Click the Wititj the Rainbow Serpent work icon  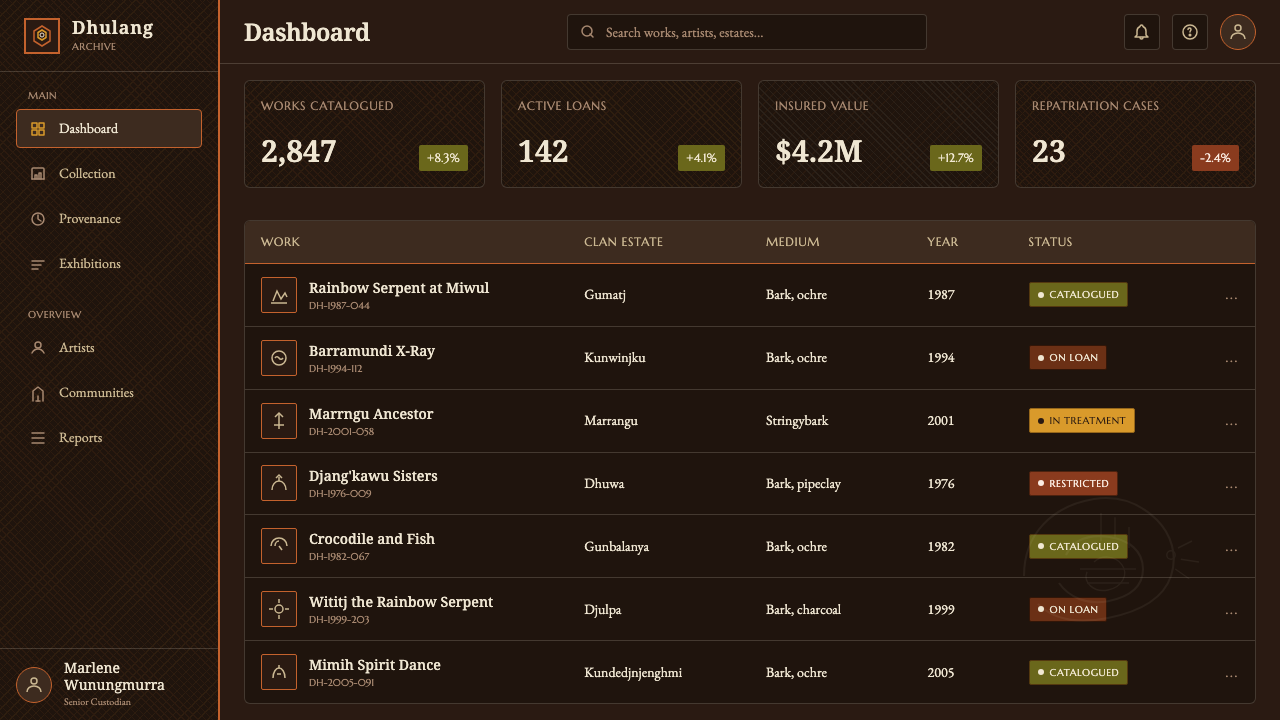(x=279, y=609)
